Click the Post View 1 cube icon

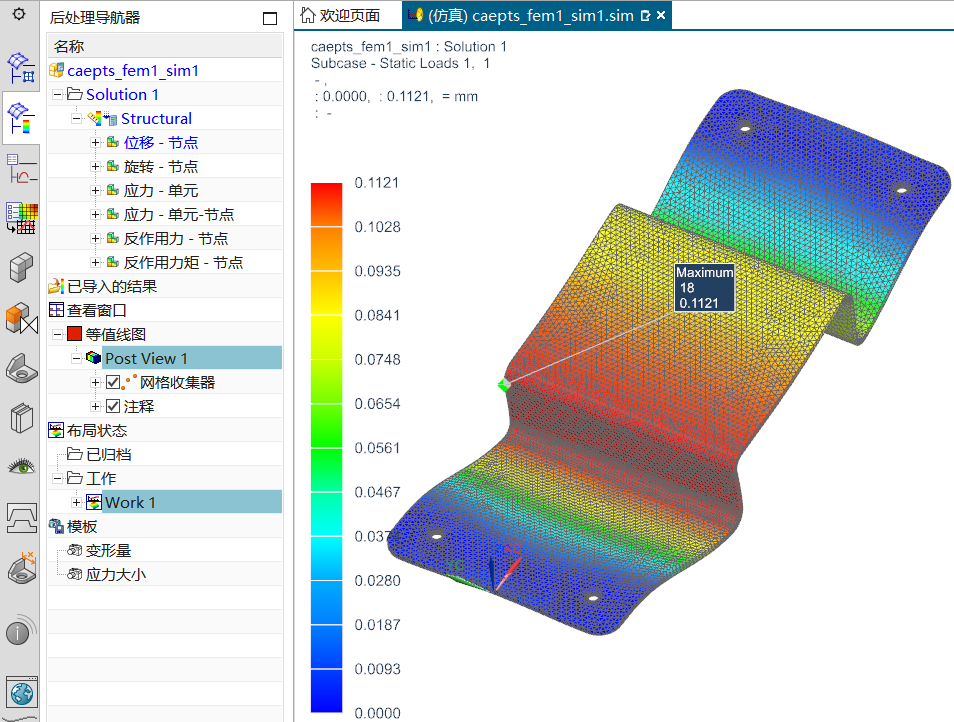93,358
